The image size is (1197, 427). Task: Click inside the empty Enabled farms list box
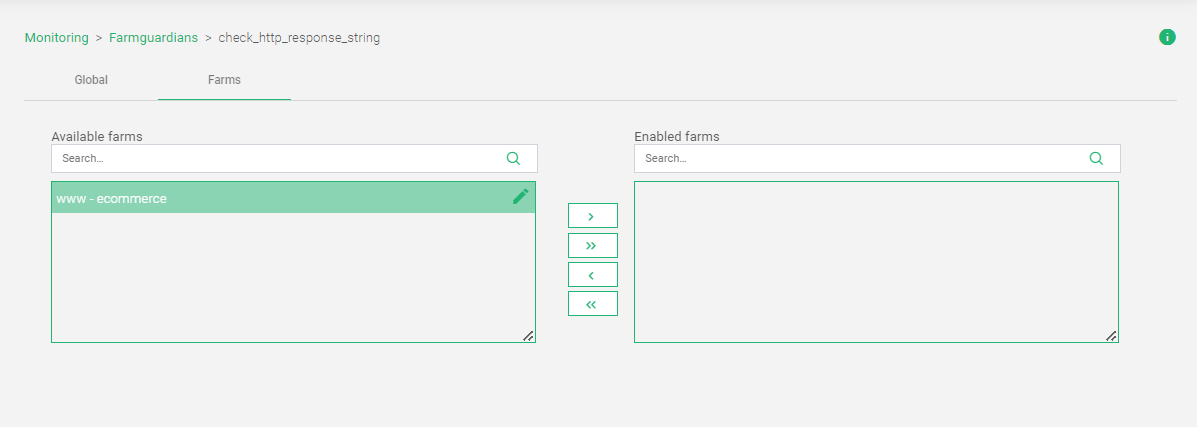point(876,262)
